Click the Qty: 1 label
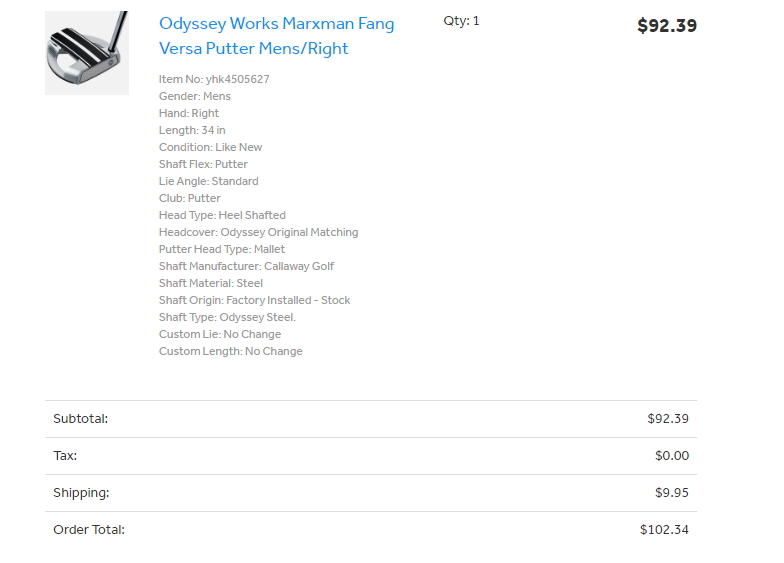Screen dimensions: 784x563 [461, 21]
